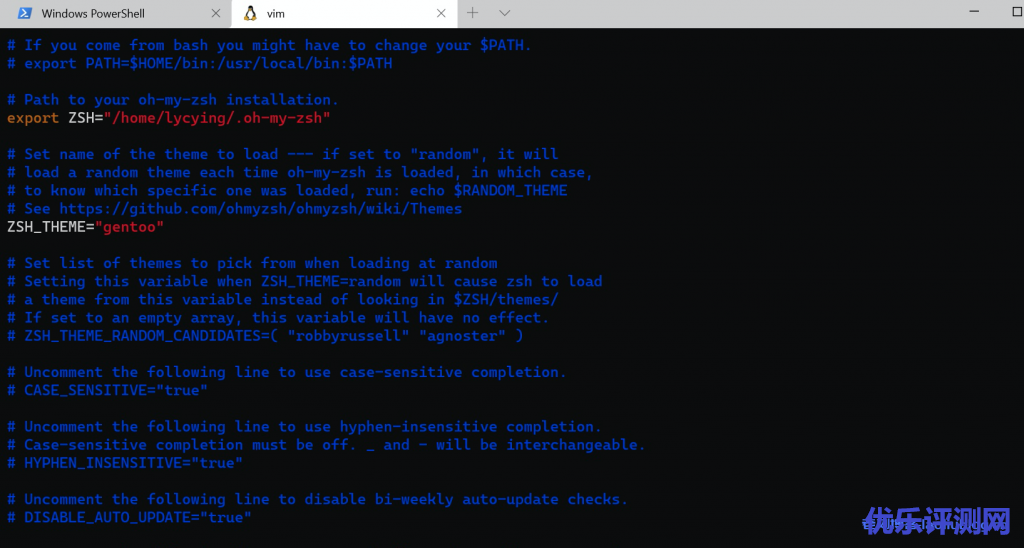
Task: Click the DISABLE_AUTO_UPDATE="true" commented line
Action: (x=137, y=517)
